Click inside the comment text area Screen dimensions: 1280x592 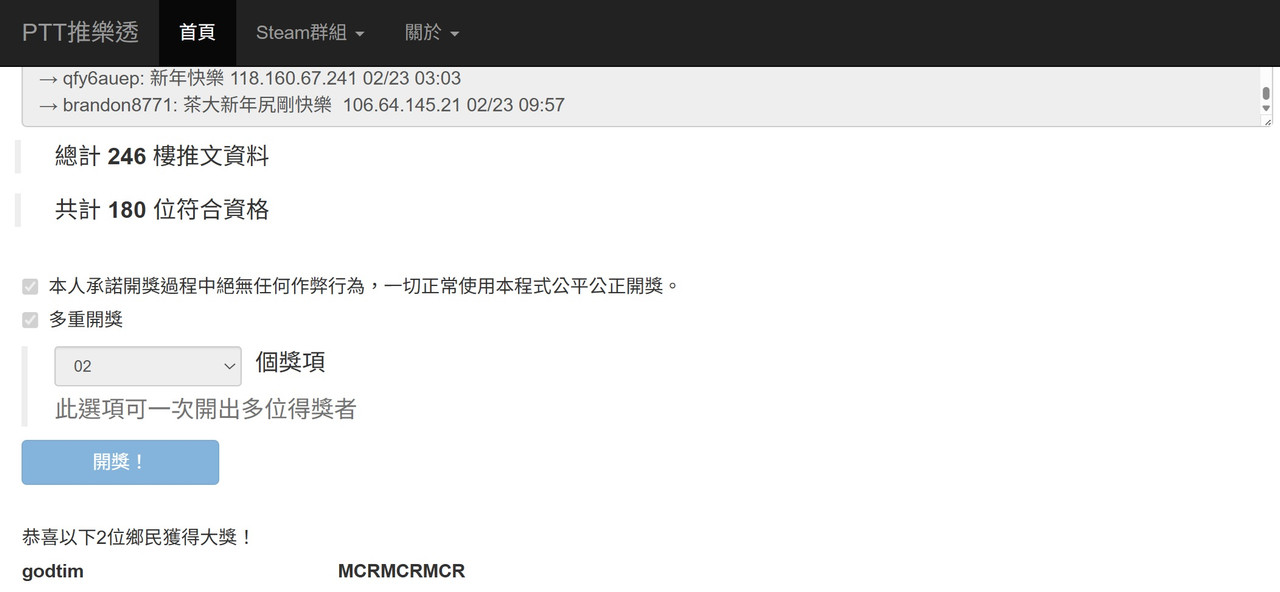[640, 96]
